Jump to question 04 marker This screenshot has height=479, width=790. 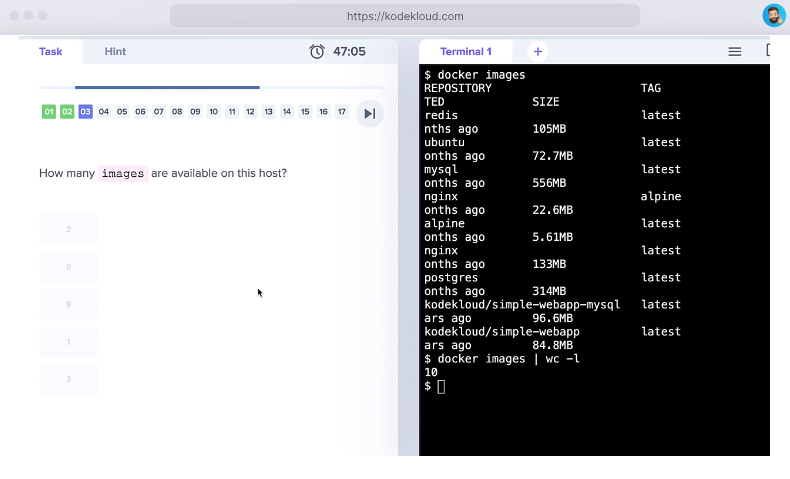[104, 112]
